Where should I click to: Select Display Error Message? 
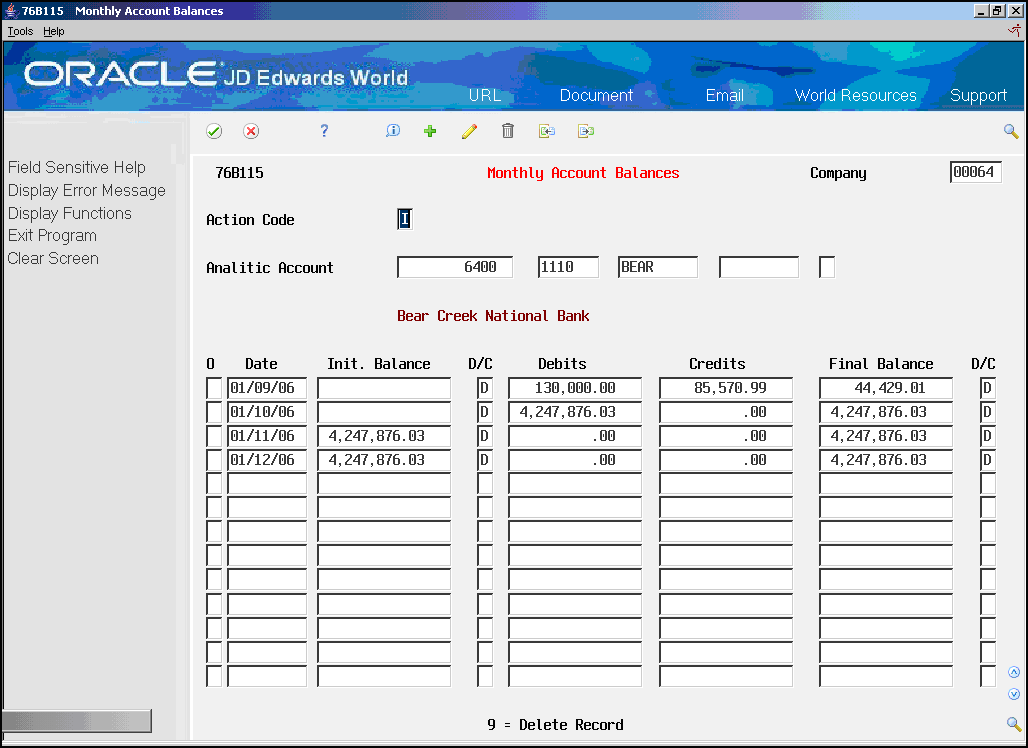pos(87,191)
